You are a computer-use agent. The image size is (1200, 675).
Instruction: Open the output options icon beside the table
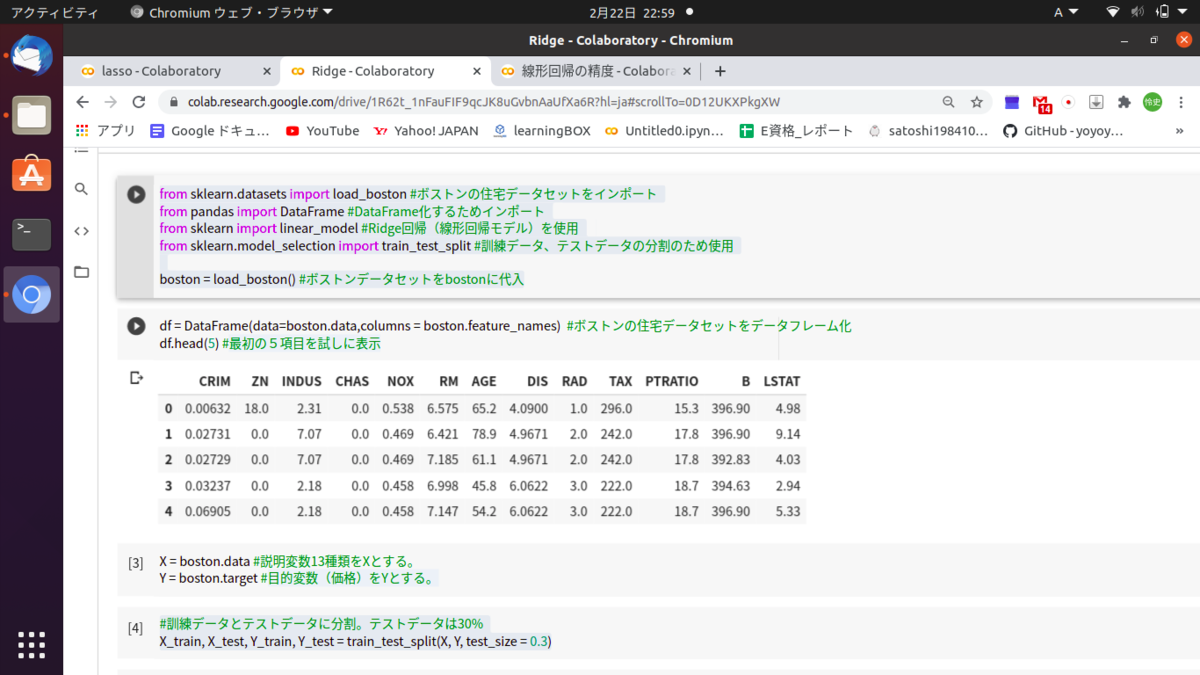tap(136, 378)
